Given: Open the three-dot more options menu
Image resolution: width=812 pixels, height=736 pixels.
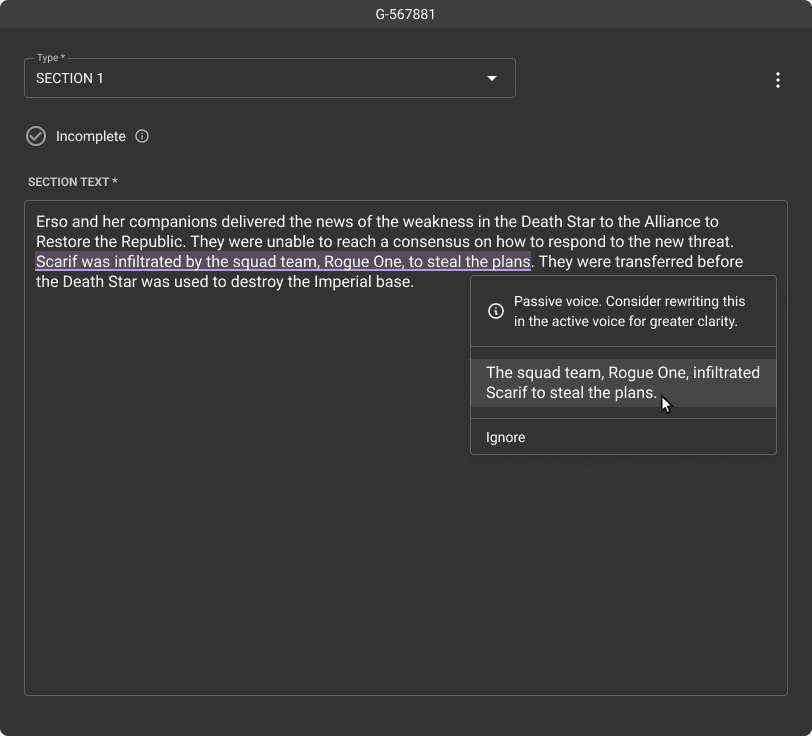Looking at the screenshot, I should point(777,80).
